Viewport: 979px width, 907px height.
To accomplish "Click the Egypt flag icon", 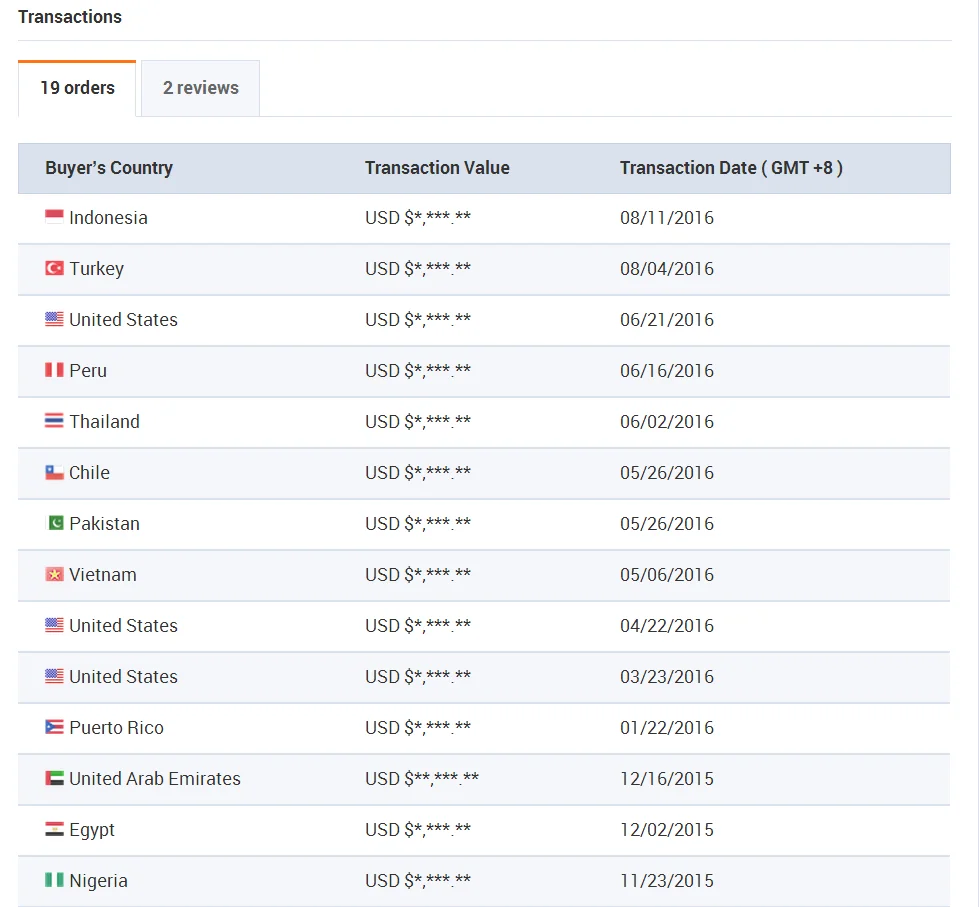I will coord(54,829).
